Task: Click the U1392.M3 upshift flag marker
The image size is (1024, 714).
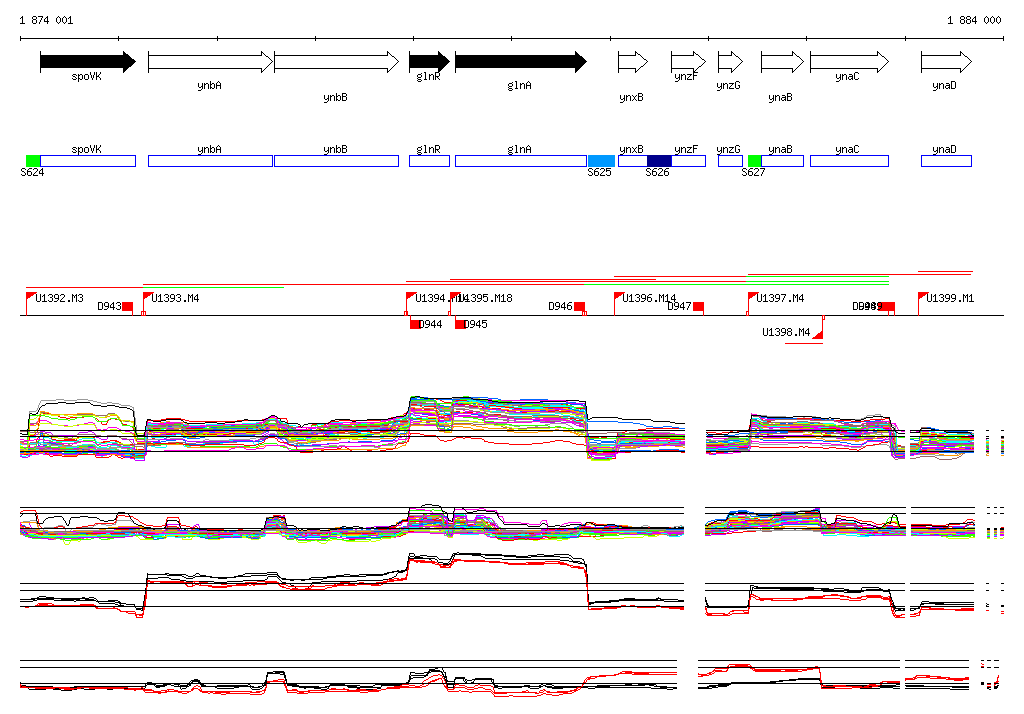Action: tap(30, 298)
